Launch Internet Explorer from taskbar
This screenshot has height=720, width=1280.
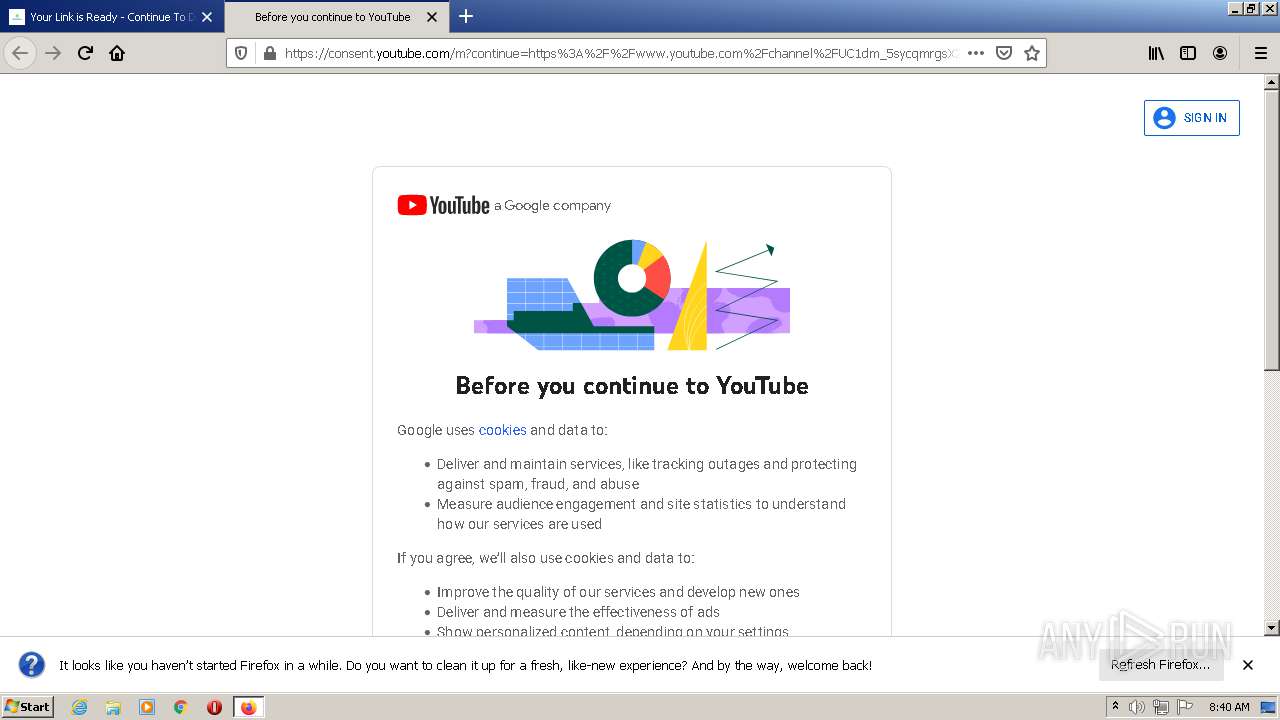pyautogui.click(x=79, y=707)
